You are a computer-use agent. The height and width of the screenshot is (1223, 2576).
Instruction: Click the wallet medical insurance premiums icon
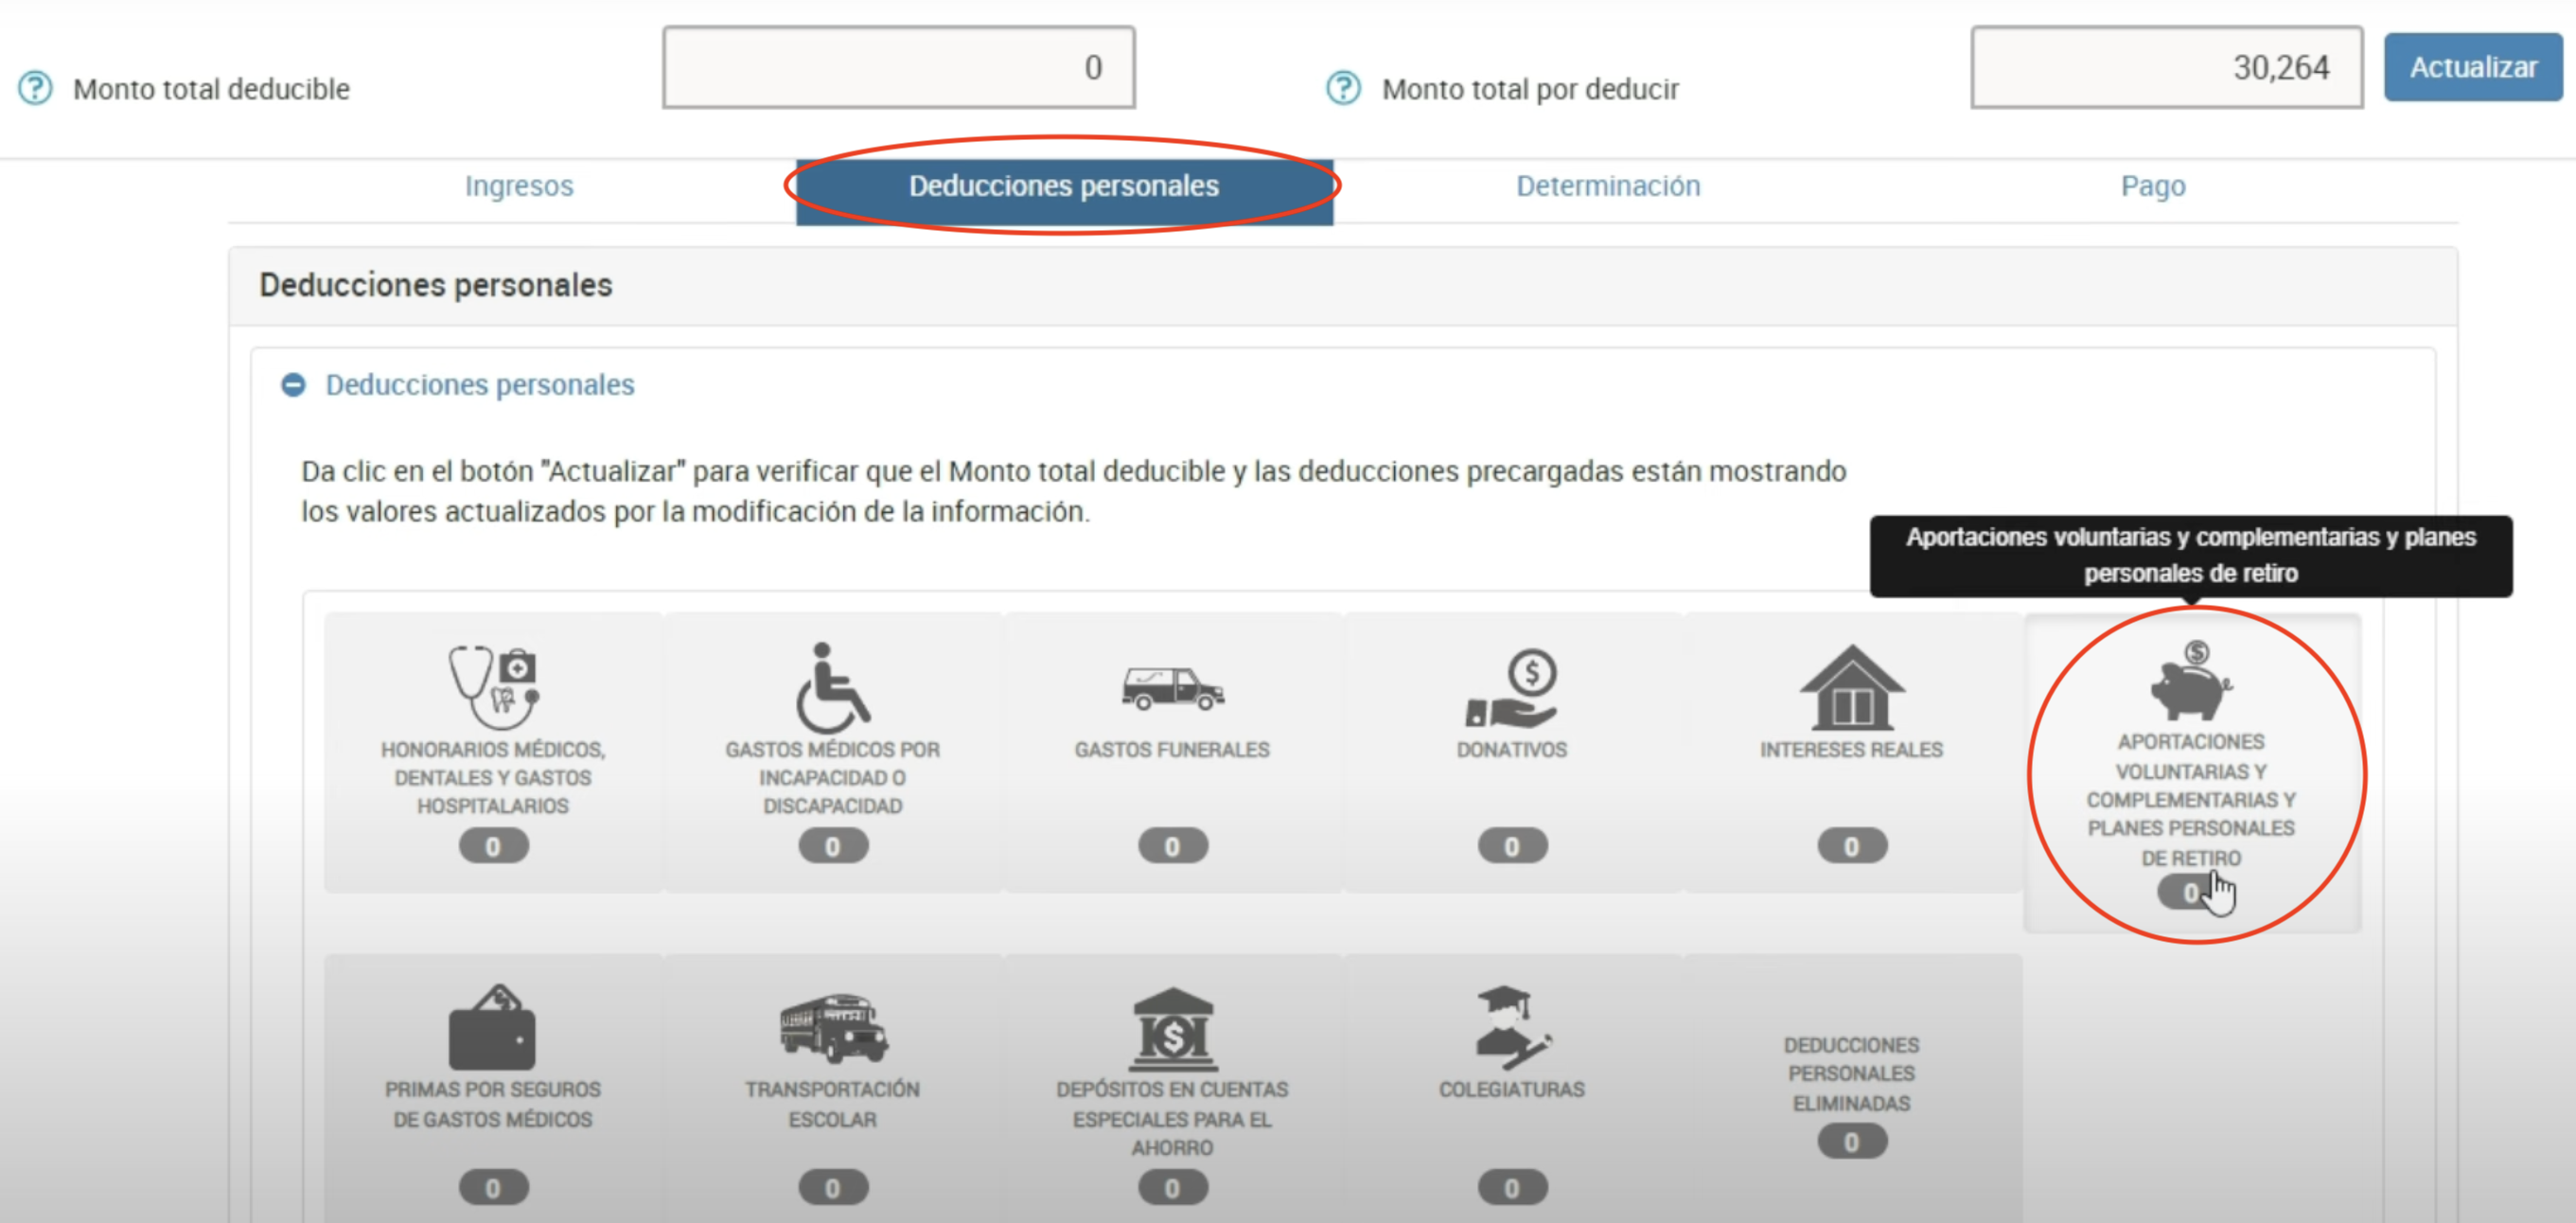click(492, 1028)
